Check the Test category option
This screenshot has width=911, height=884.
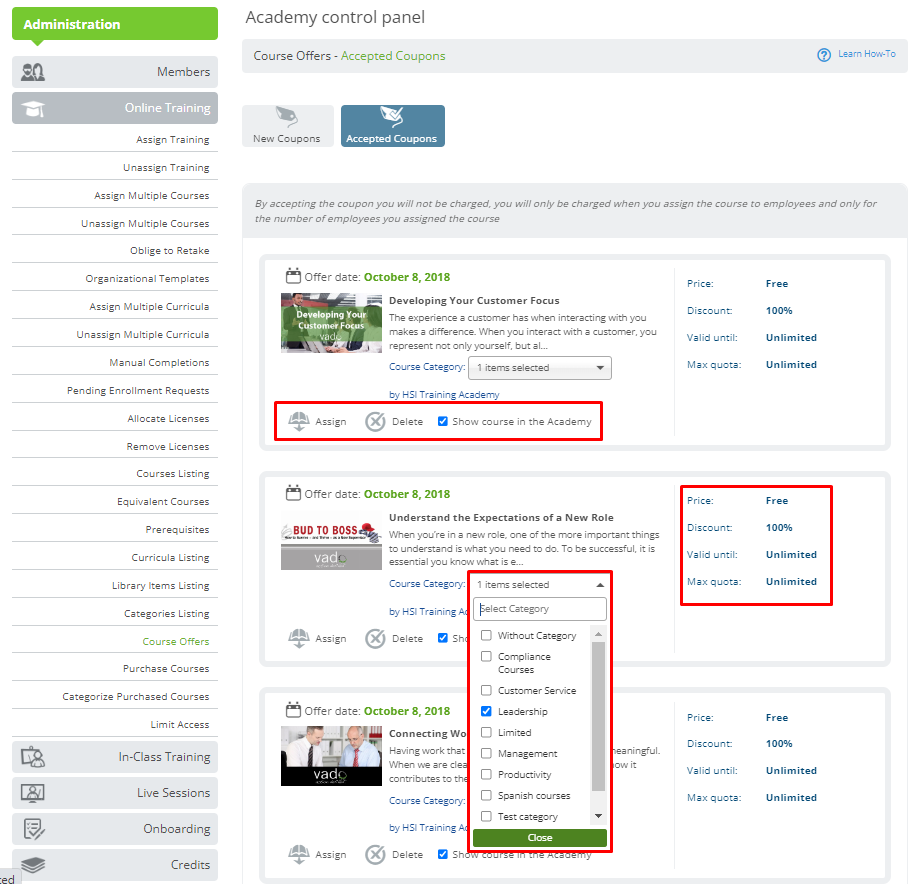click(486, 816)
